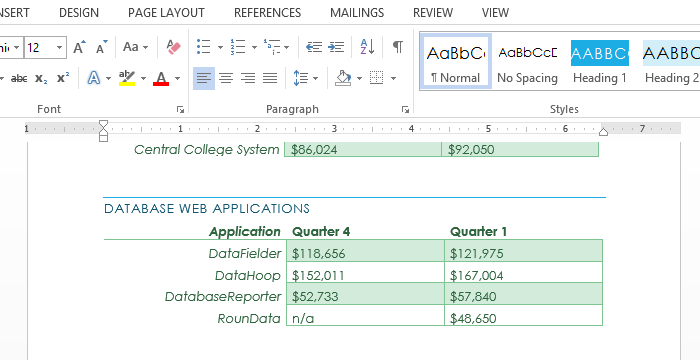Decrease font size with Shrink Font
Screen dimensions: 700x360
pyautogui.click(x=102, y=47)
